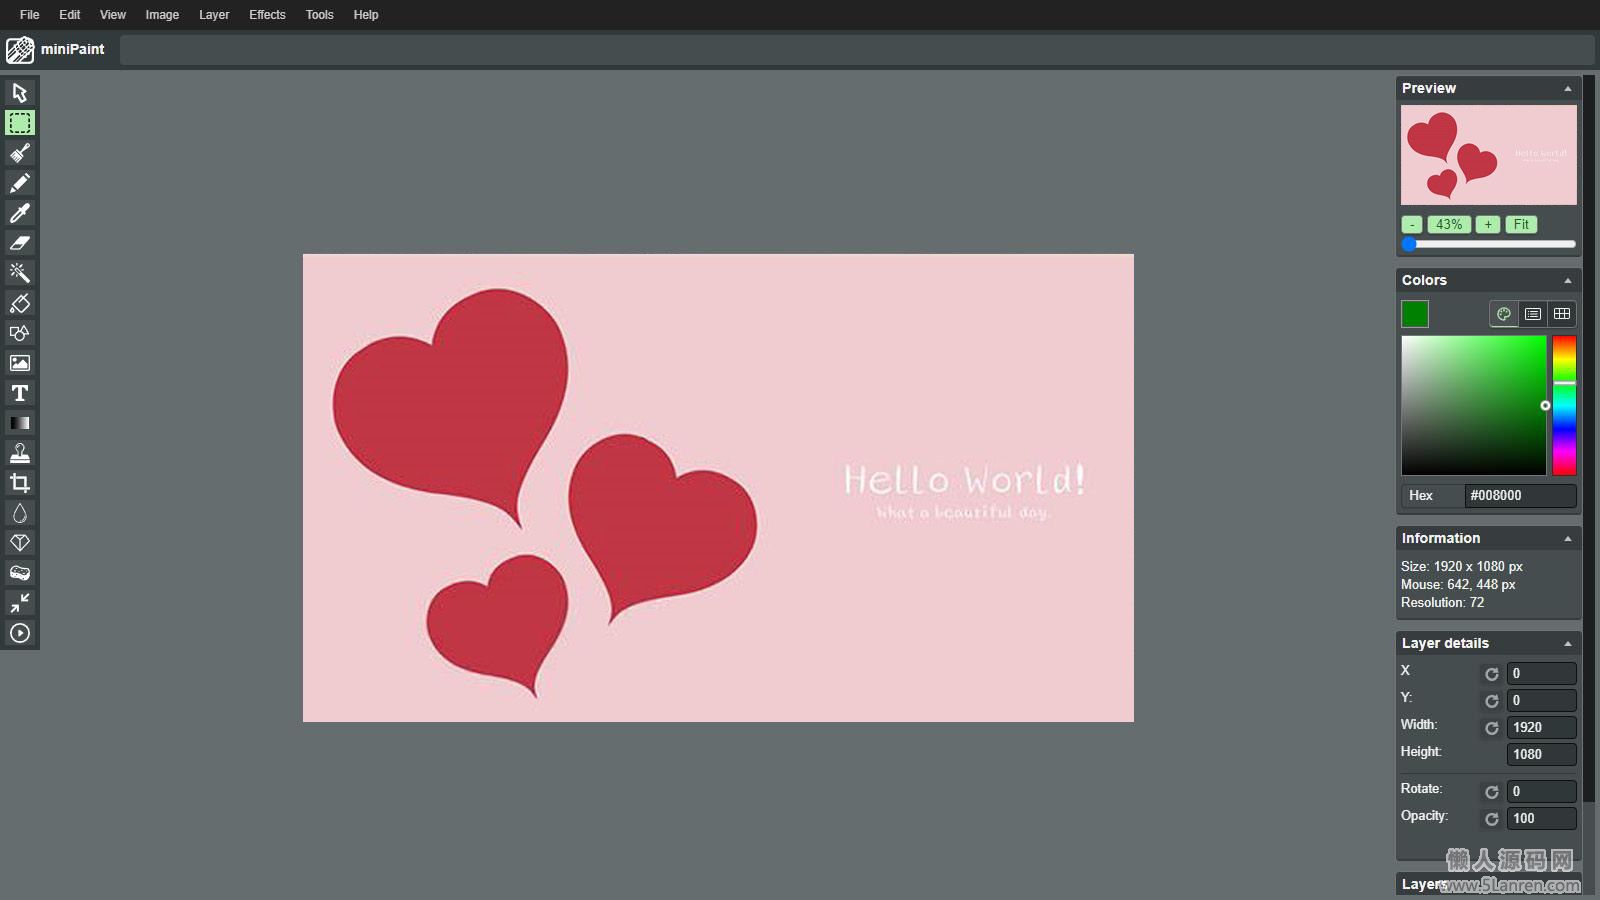Activate the Eraser tool
This screenshot has width=1600, height=900.
coord(20,243)
